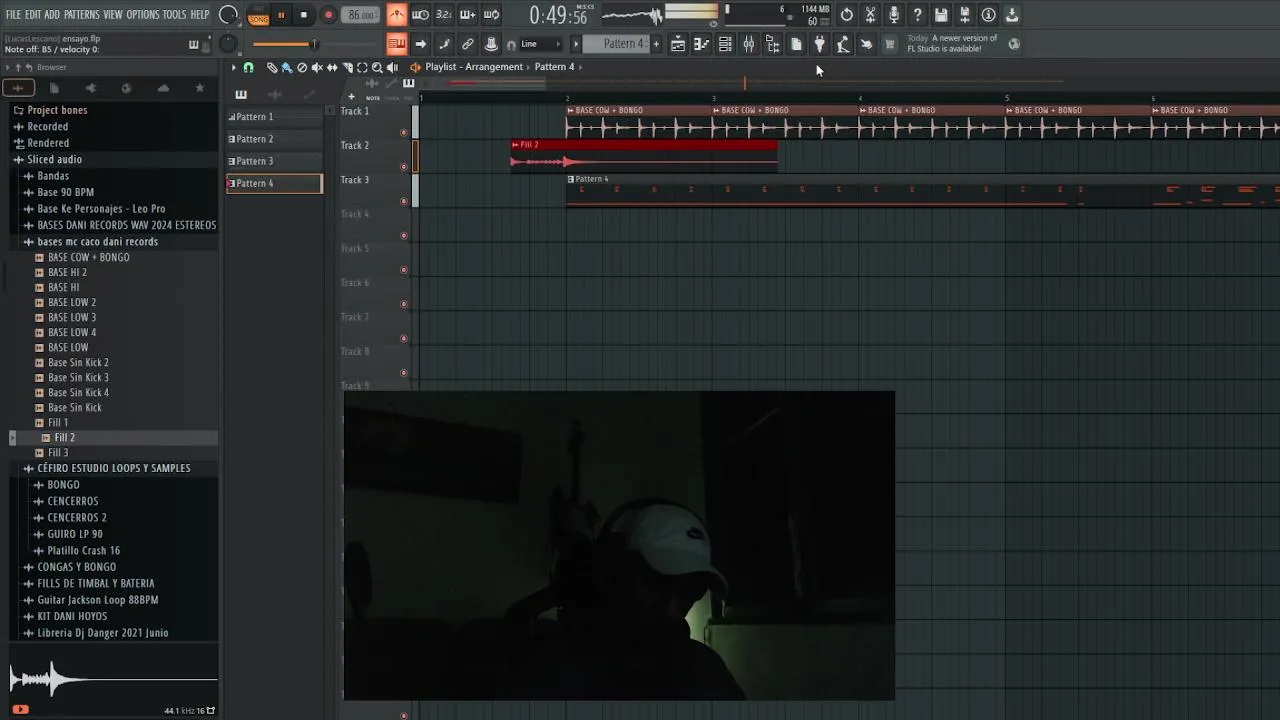Screen dimensions: 1280x720
Task: Toggle the playlist snap magnet icon
Action: click(249, 67)
